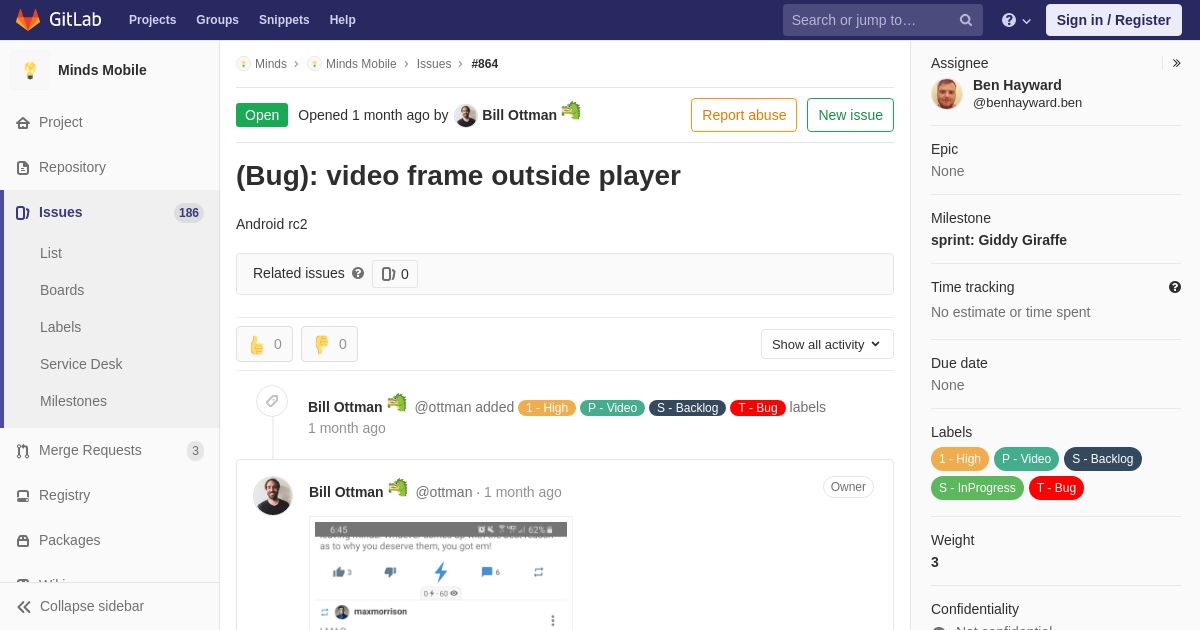Click the S - InProgress sidebar label
The image size is (1200, 630).
click(x=977, y=488)
